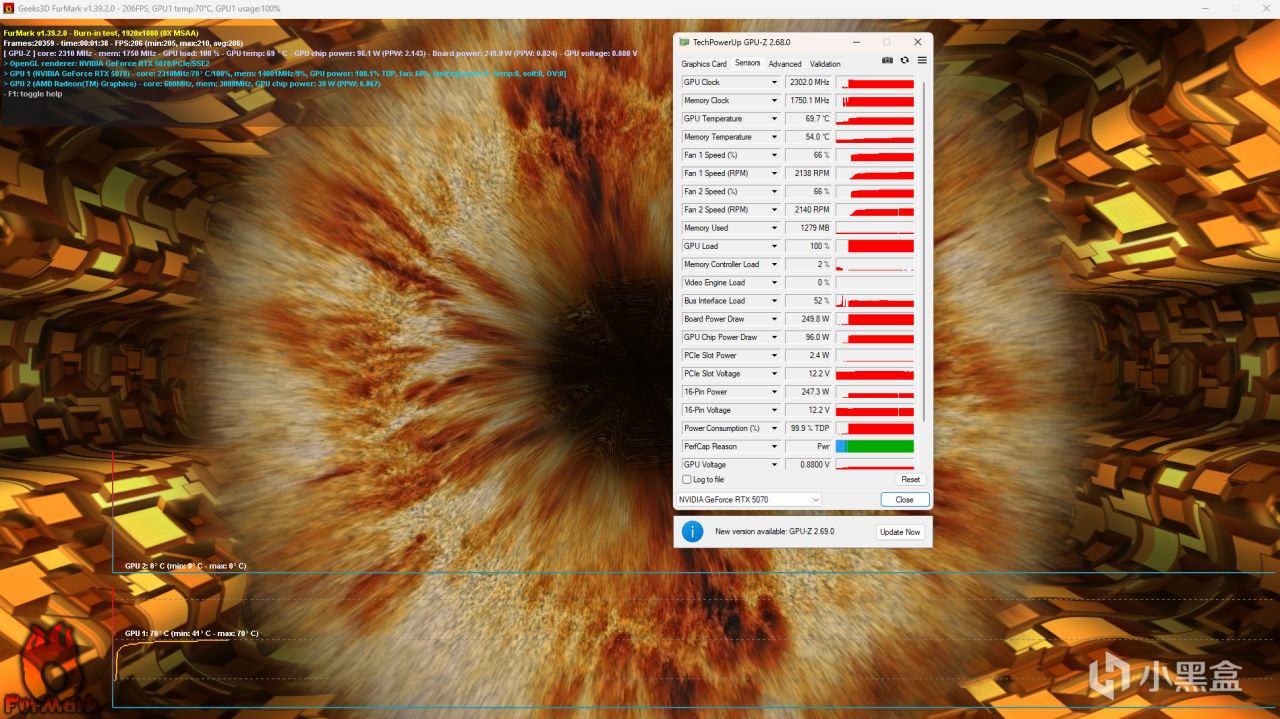Click the PCIe Slot Power value 2.4 W

tap(808, 355)
